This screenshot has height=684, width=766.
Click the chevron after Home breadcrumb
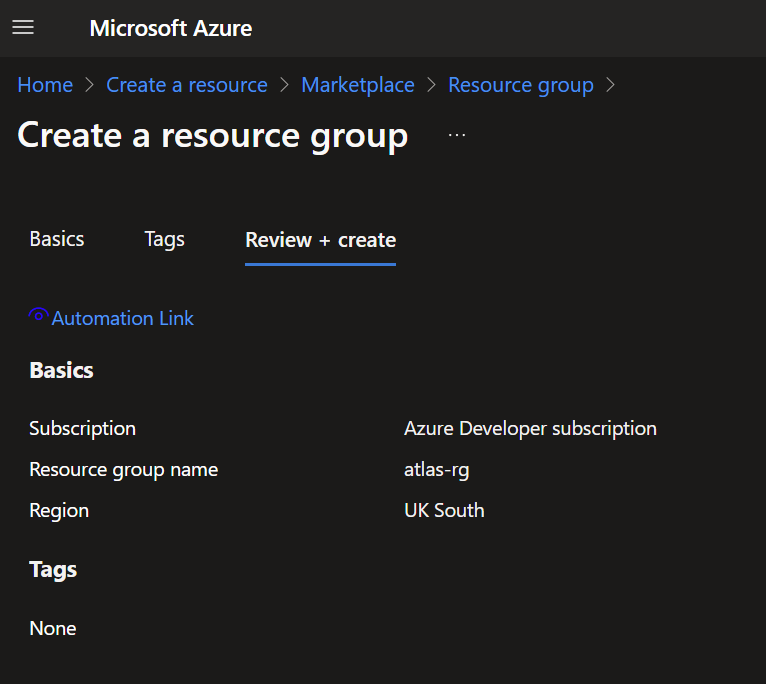[x=90, y=86]
